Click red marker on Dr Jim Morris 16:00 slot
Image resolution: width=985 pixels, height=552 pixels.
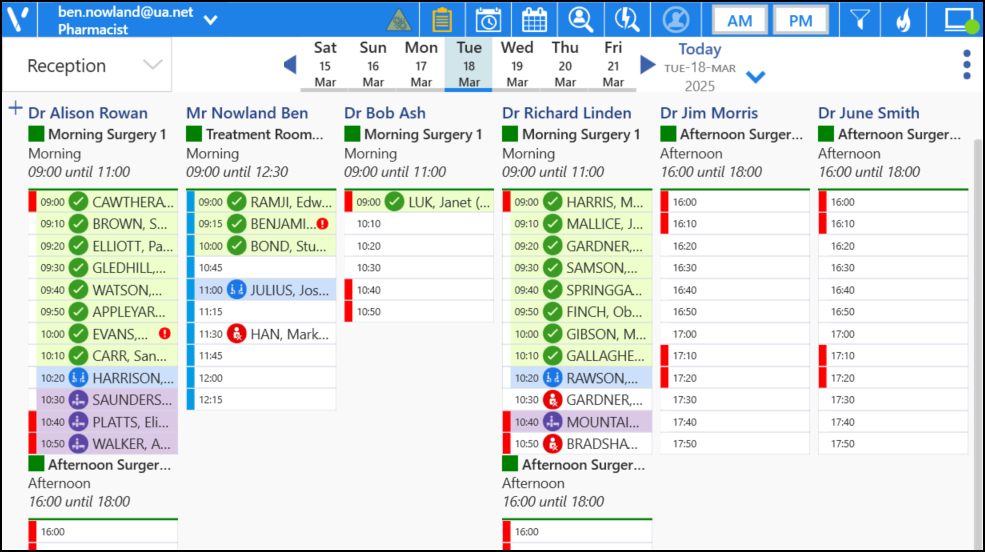tap(664, 202)
